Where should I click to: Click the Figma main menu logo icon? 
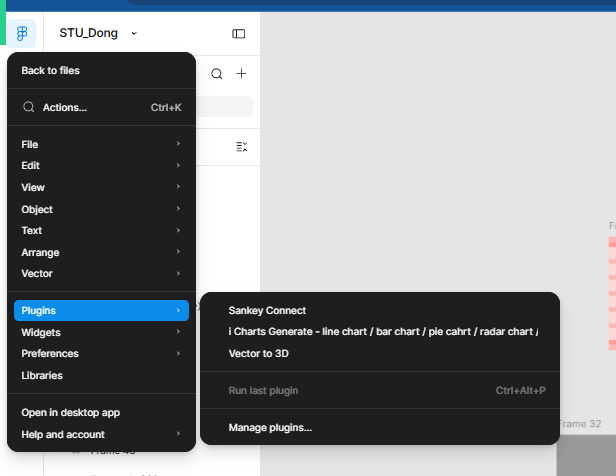click(22, 33)
